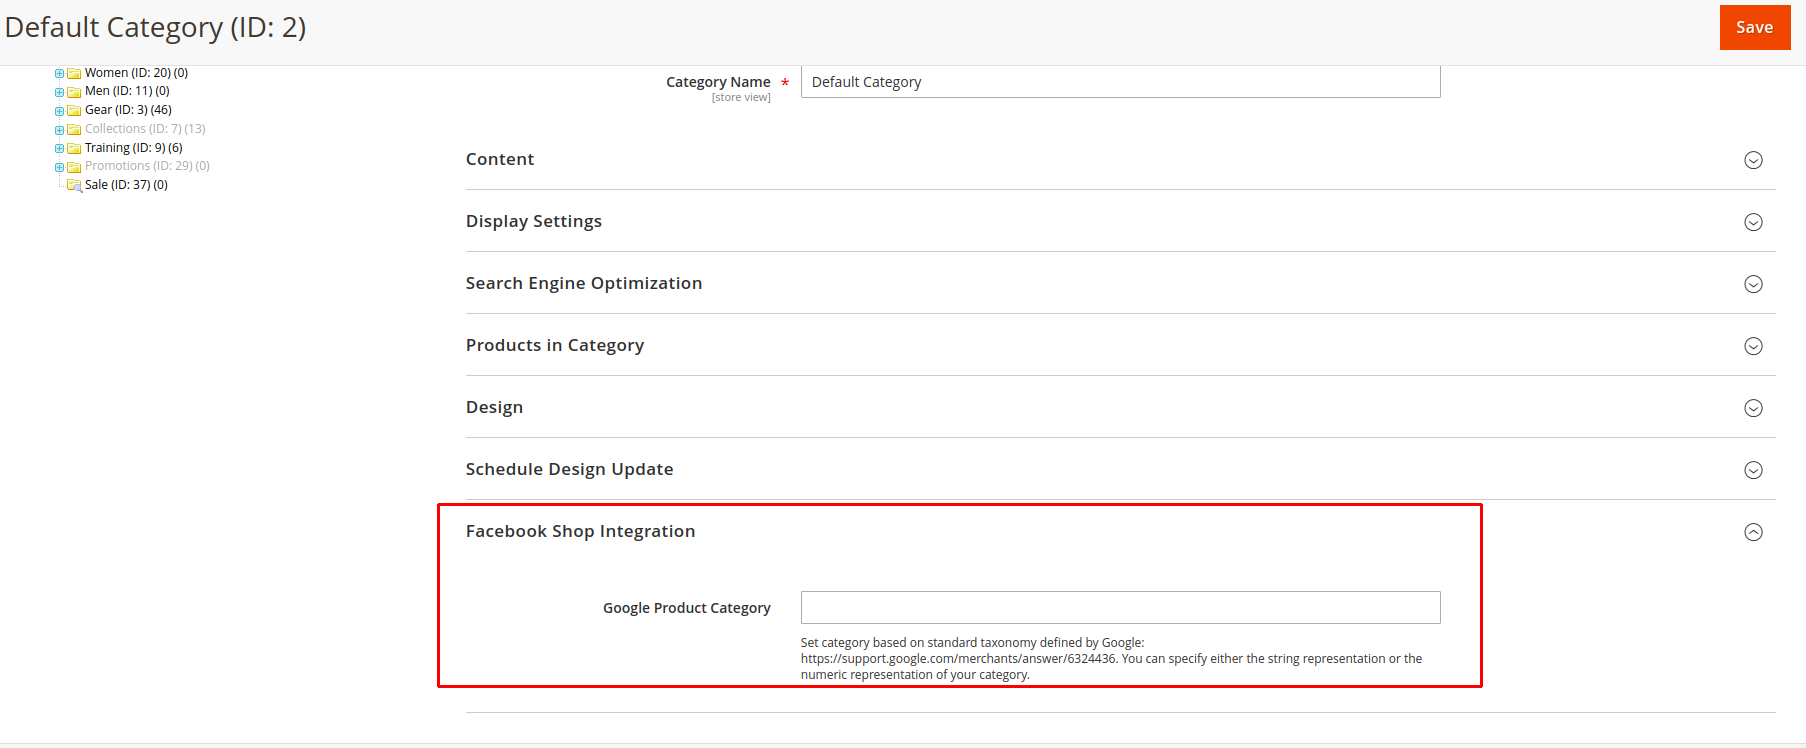
Task: Select the Collections (ID: 7) category label
Action: [x=144, y=129]
